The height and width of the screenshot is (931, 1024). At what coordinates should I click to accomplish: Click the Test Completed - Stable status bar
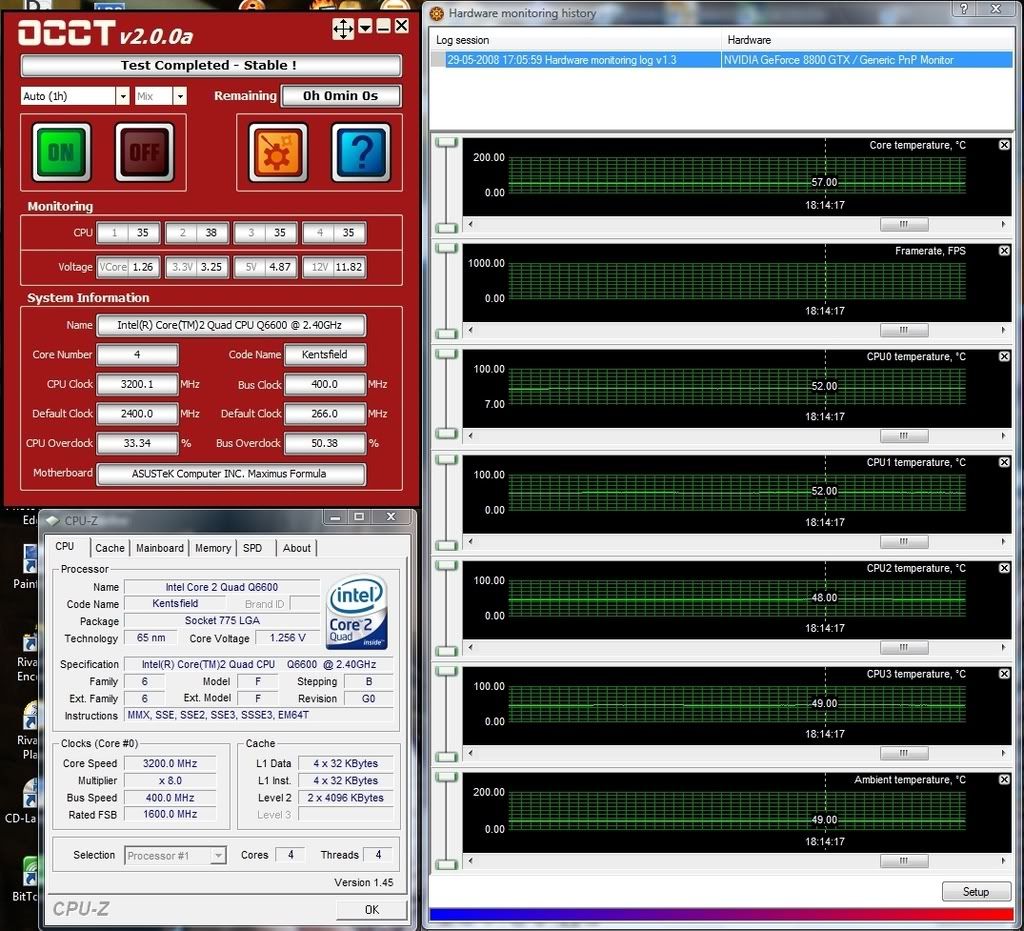coord(210,65)
